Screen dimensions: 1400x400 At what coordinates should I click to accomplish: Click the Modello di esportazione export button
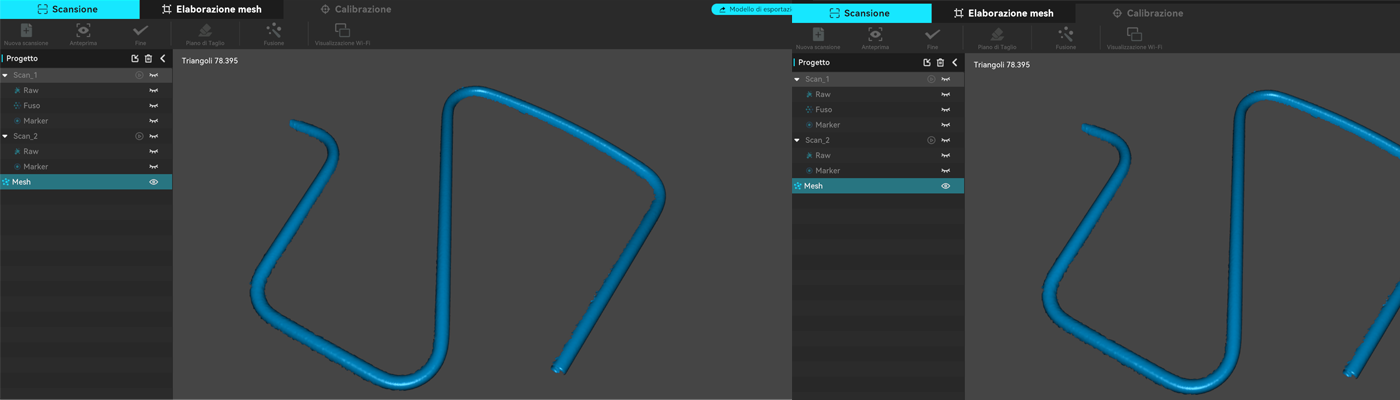click(x=752, y=9)
